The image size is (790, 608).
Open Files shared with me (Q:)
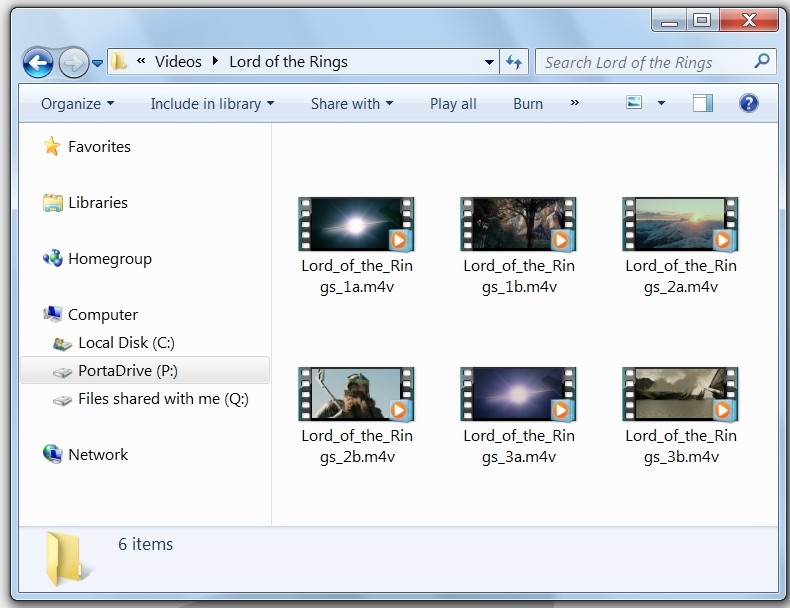point(163,399)
